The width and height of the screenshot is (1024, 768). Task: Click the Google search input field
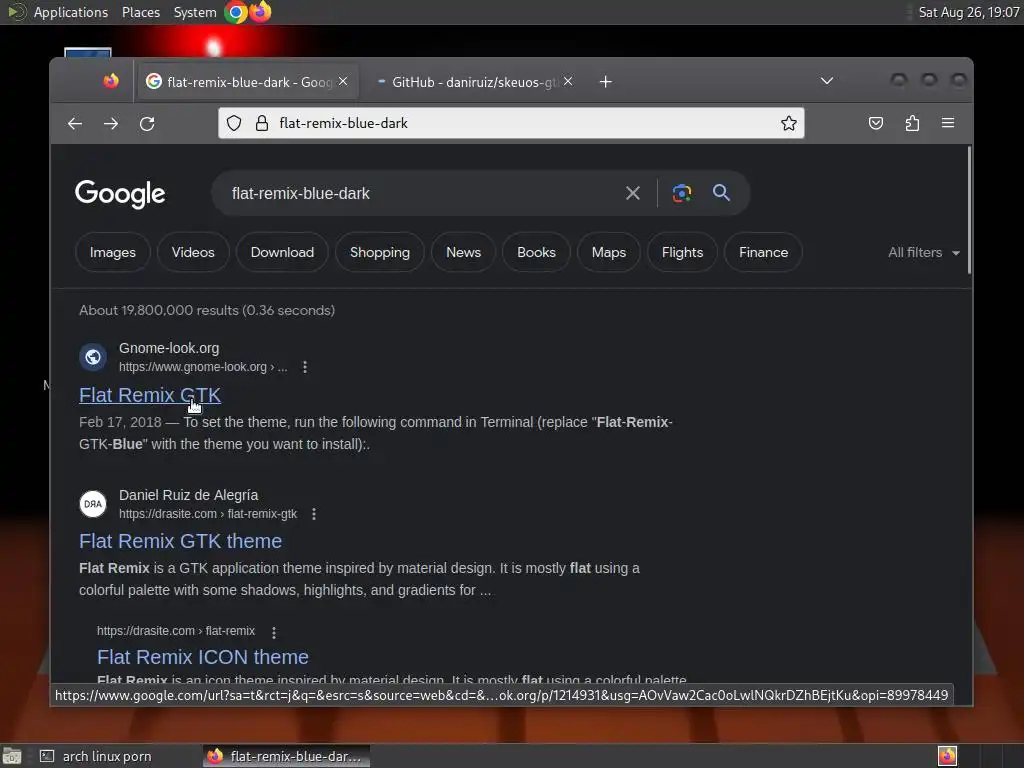point(421,193)
